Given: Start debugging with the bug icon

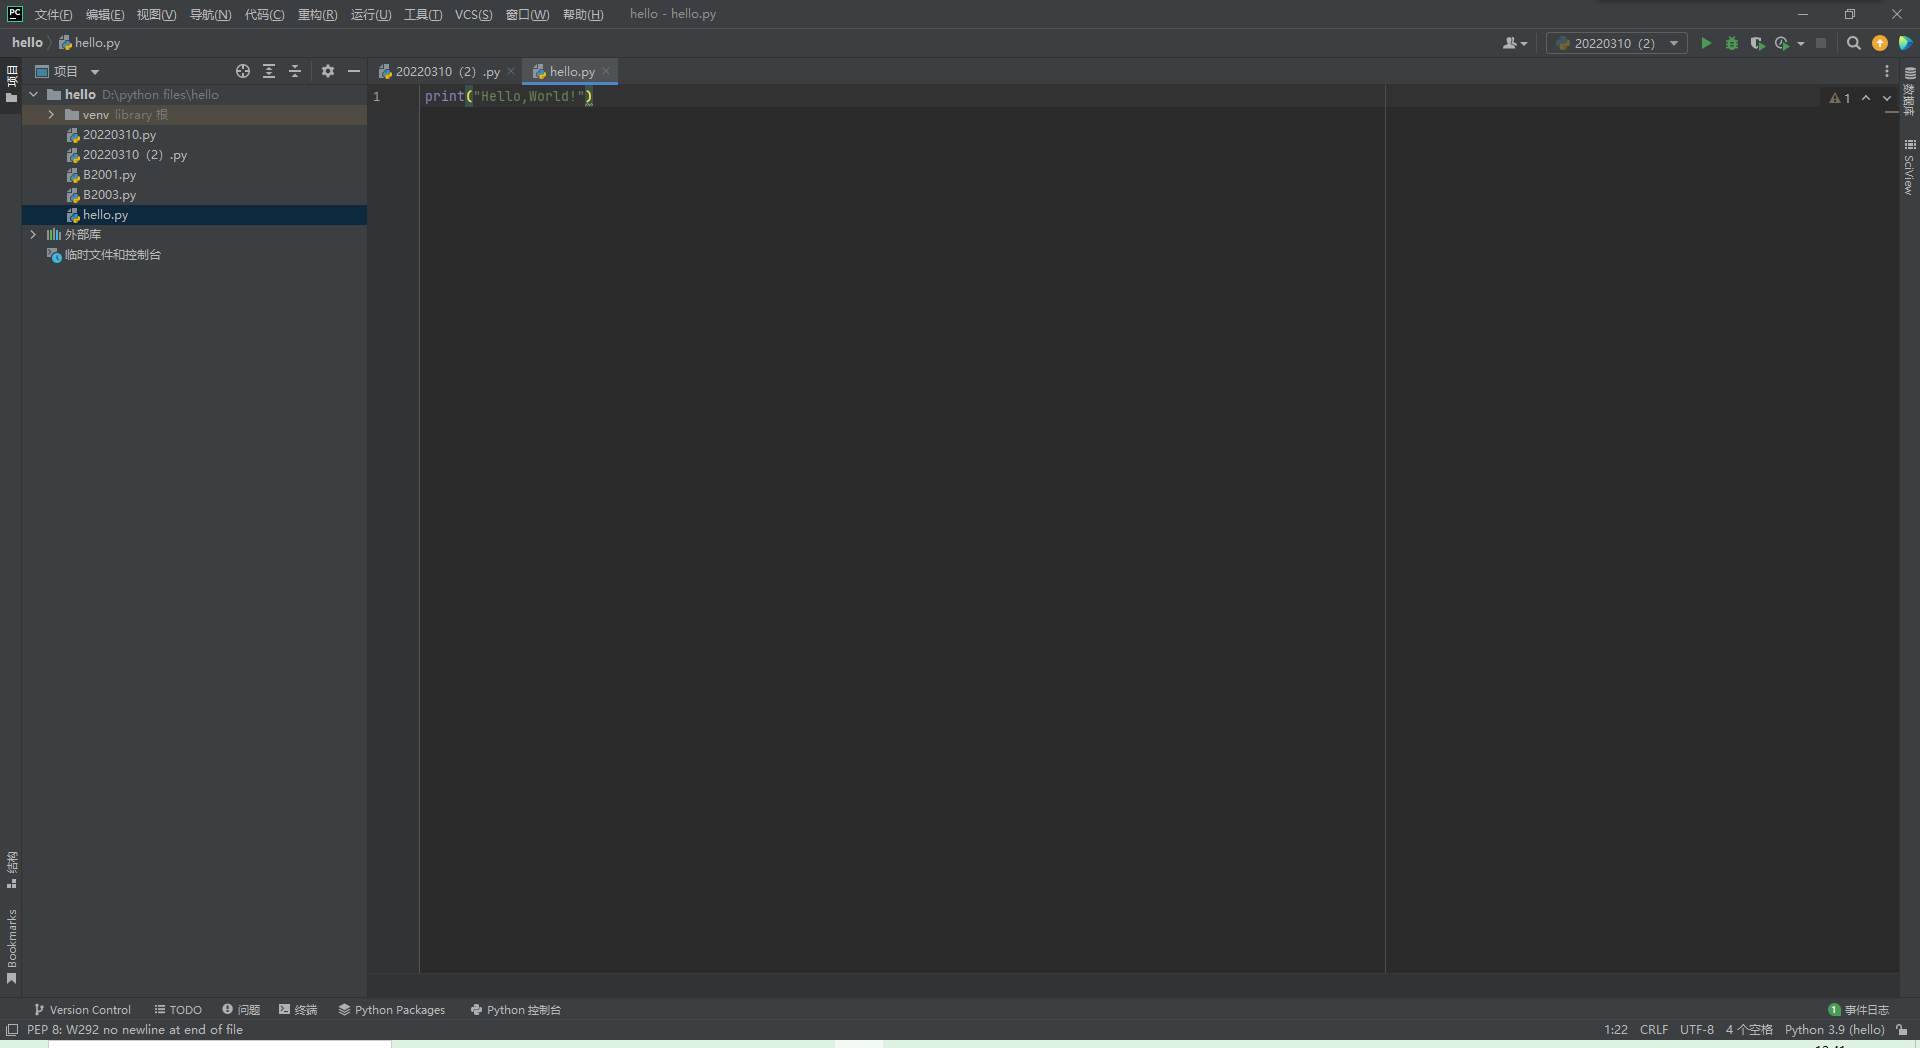Looking at the screenshot, I should click(1732, 43).
